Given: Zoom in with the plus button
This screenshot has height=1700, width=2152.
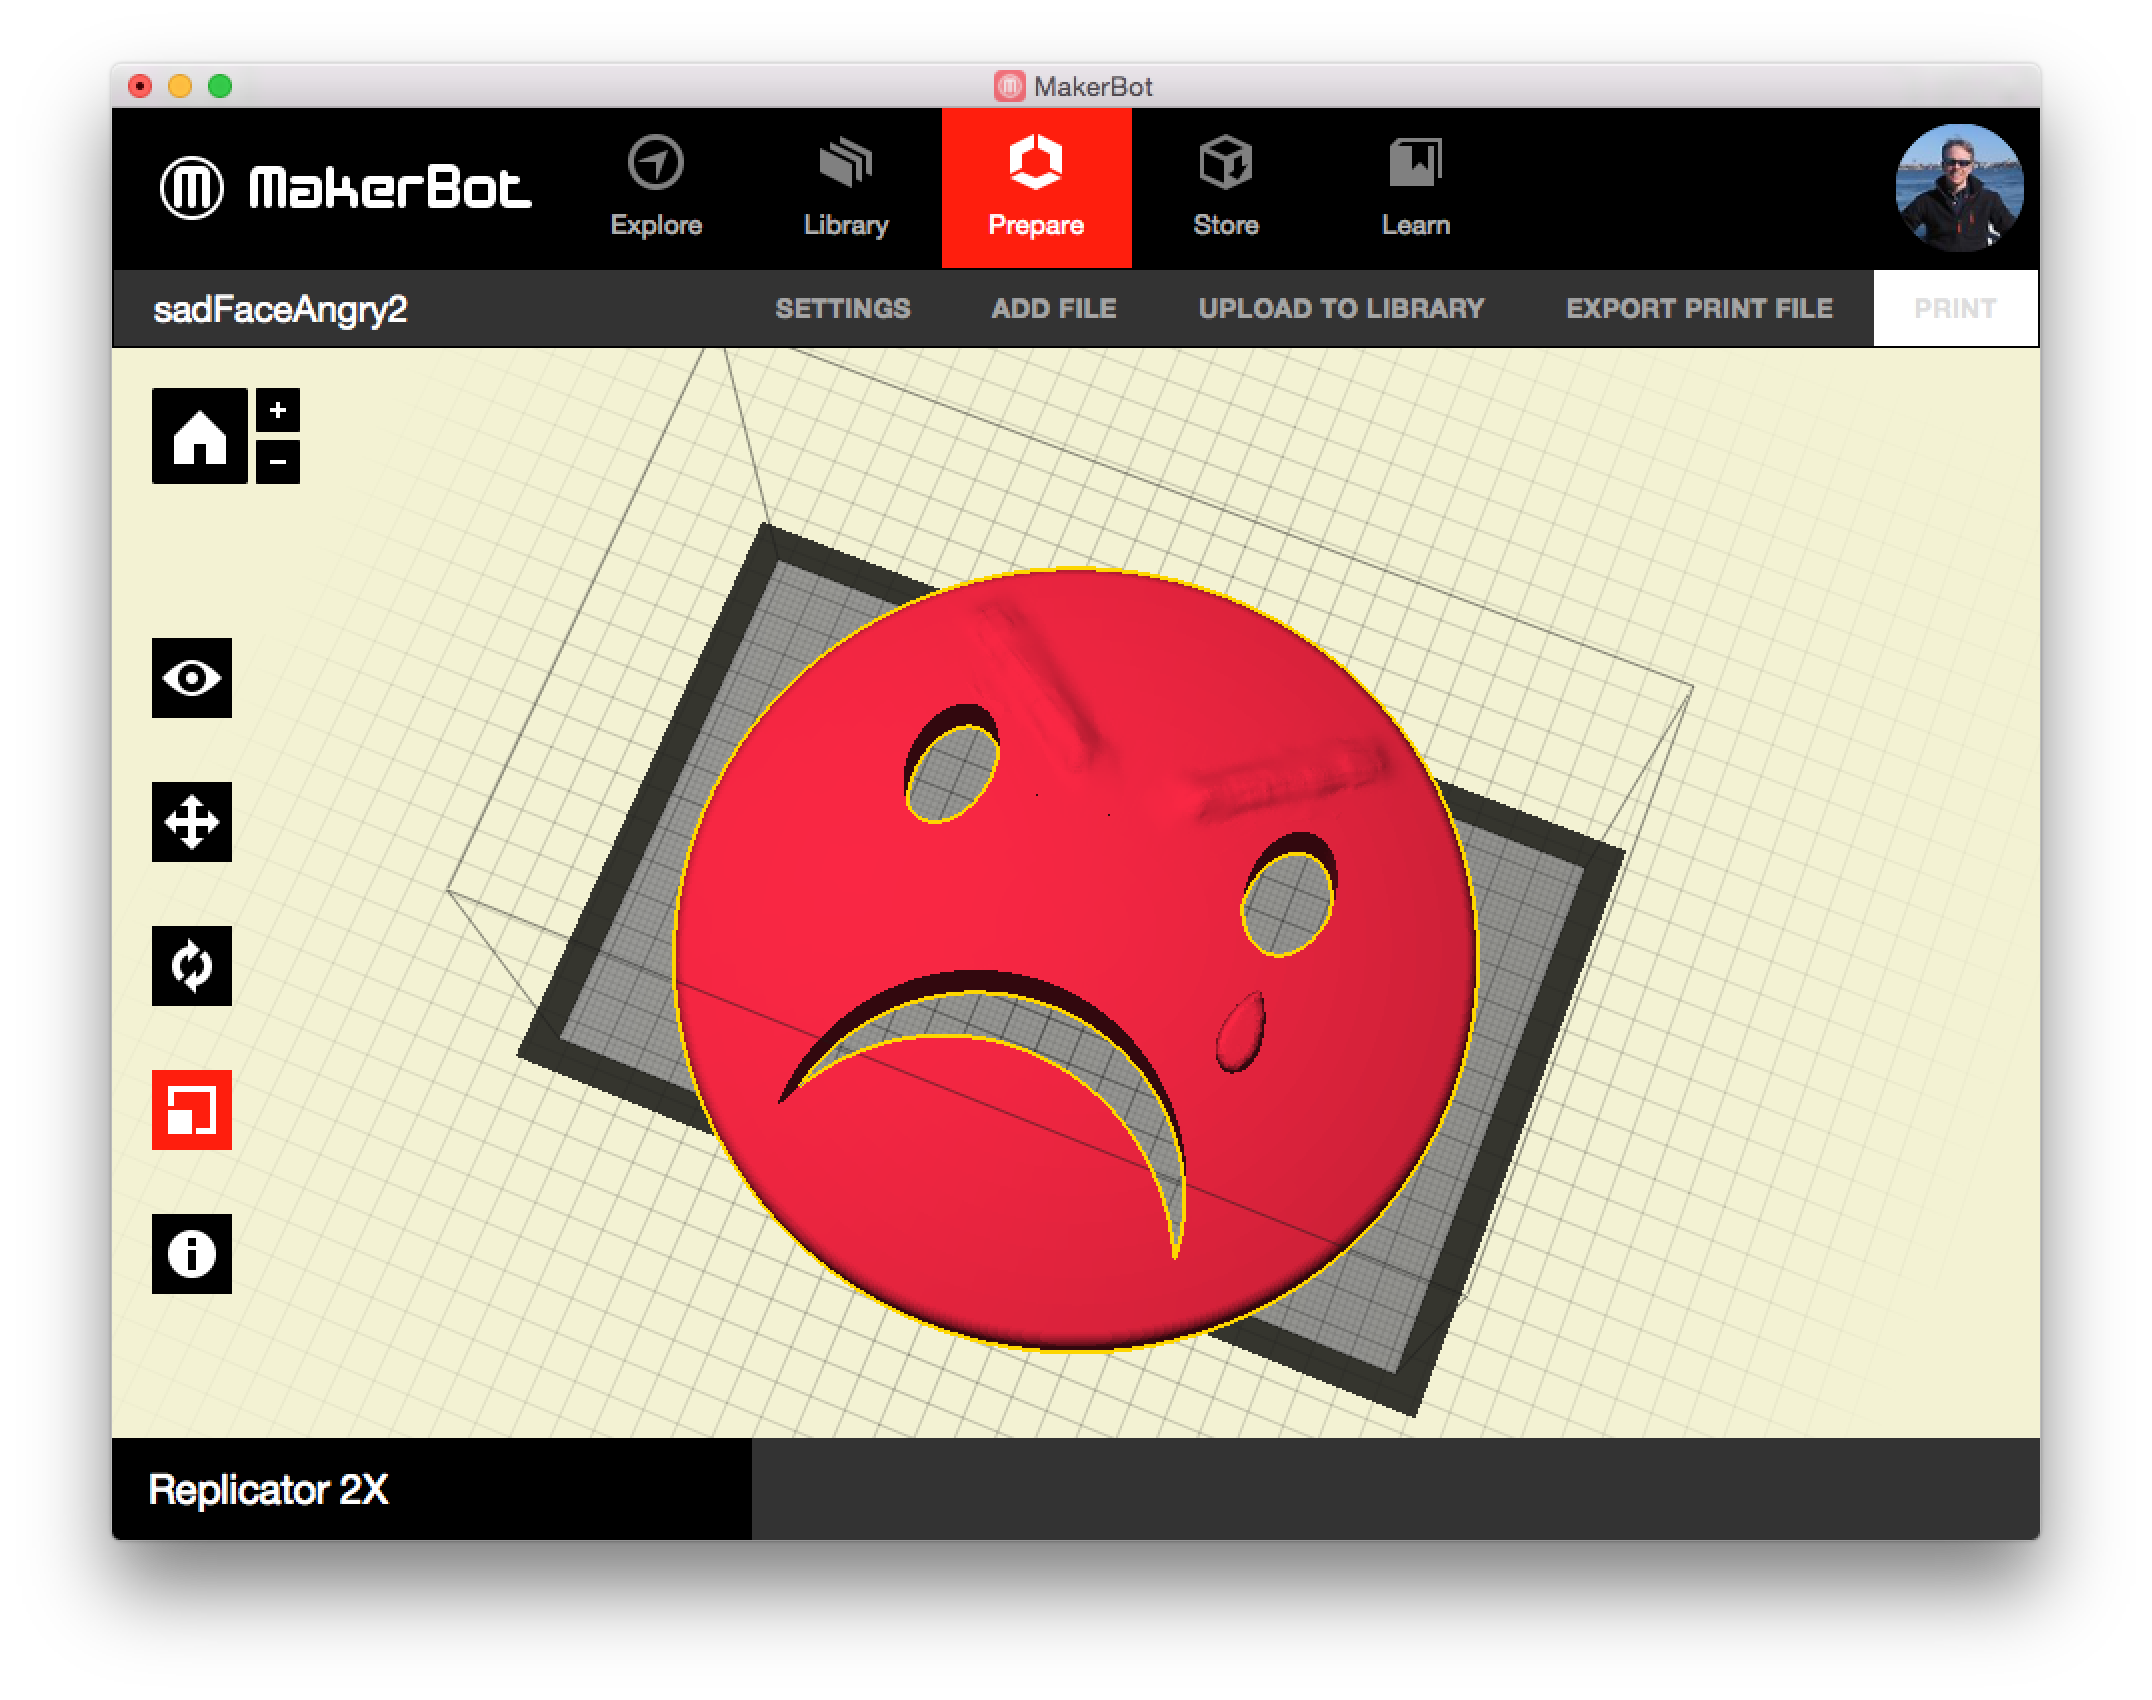Looking at the screenshot, I should (x=278, y=410).
